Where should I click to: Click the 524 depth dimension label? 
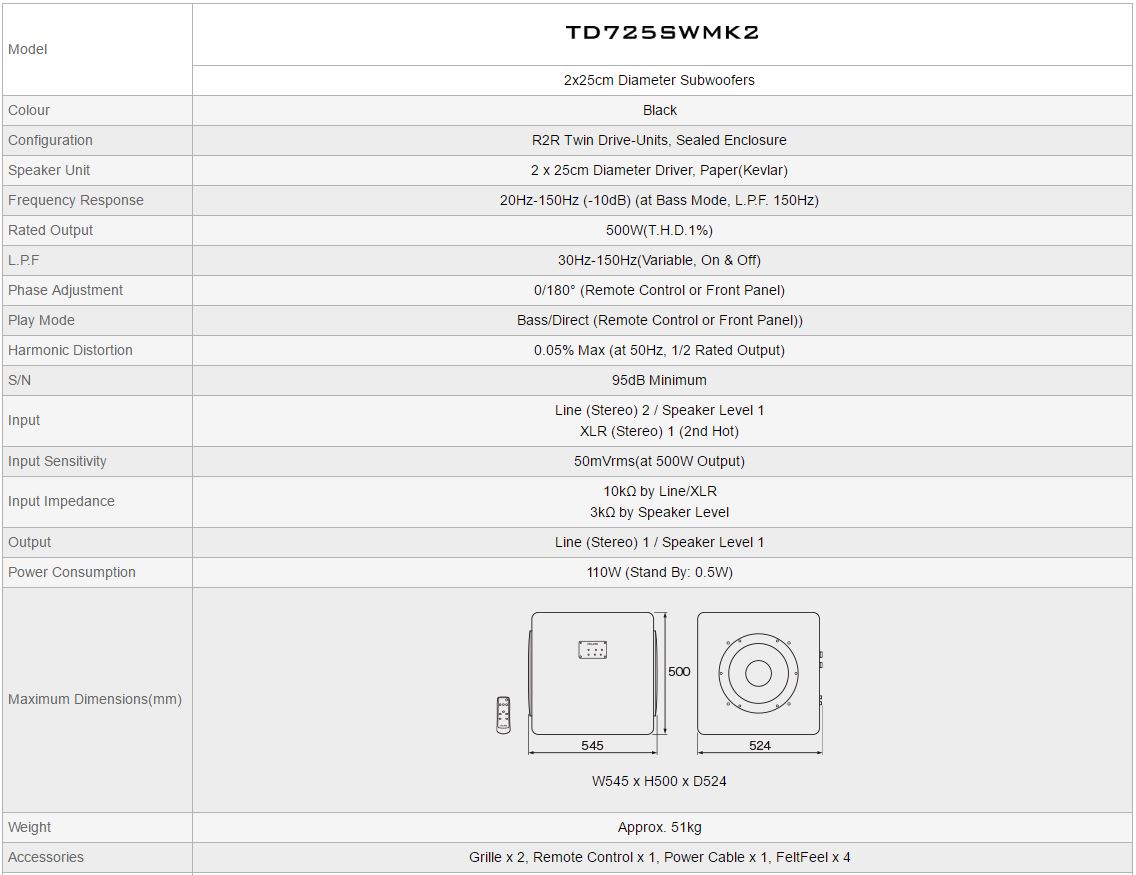760,745
